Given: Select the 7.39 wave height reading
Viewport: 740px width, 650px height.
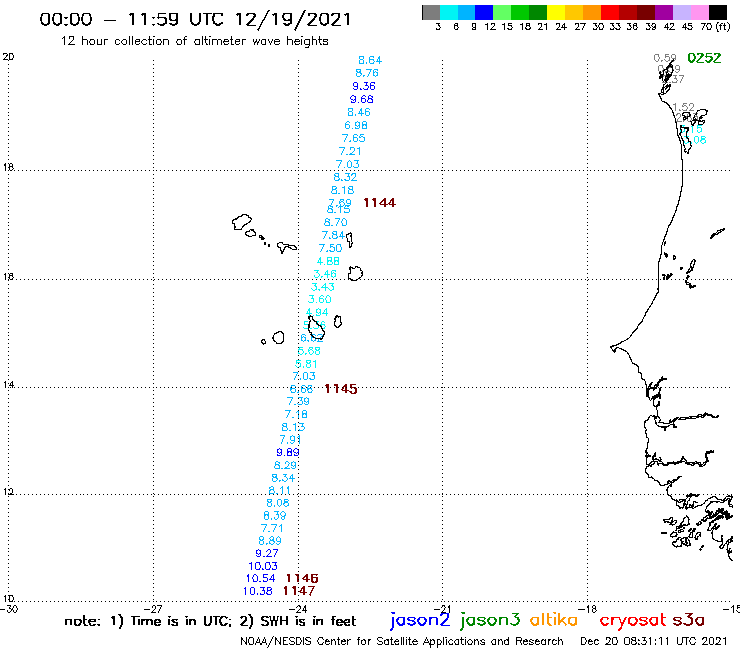Looking at the screenshot, I should 298,401.
